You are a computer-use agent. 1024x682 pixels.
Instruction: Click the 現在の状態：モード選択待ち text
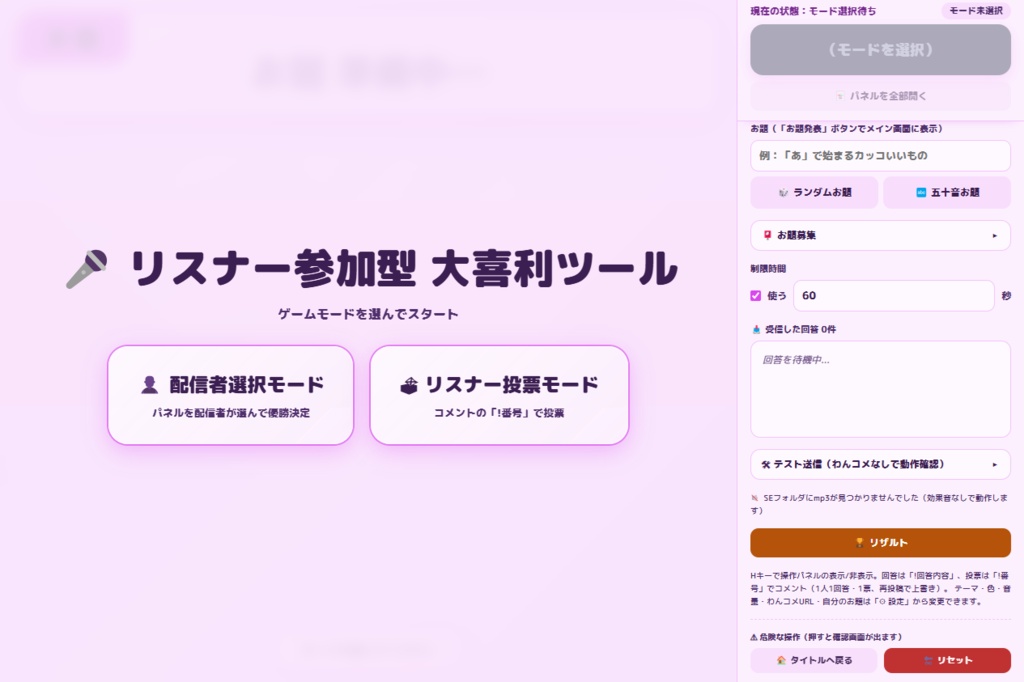click(x=813, y=10)
